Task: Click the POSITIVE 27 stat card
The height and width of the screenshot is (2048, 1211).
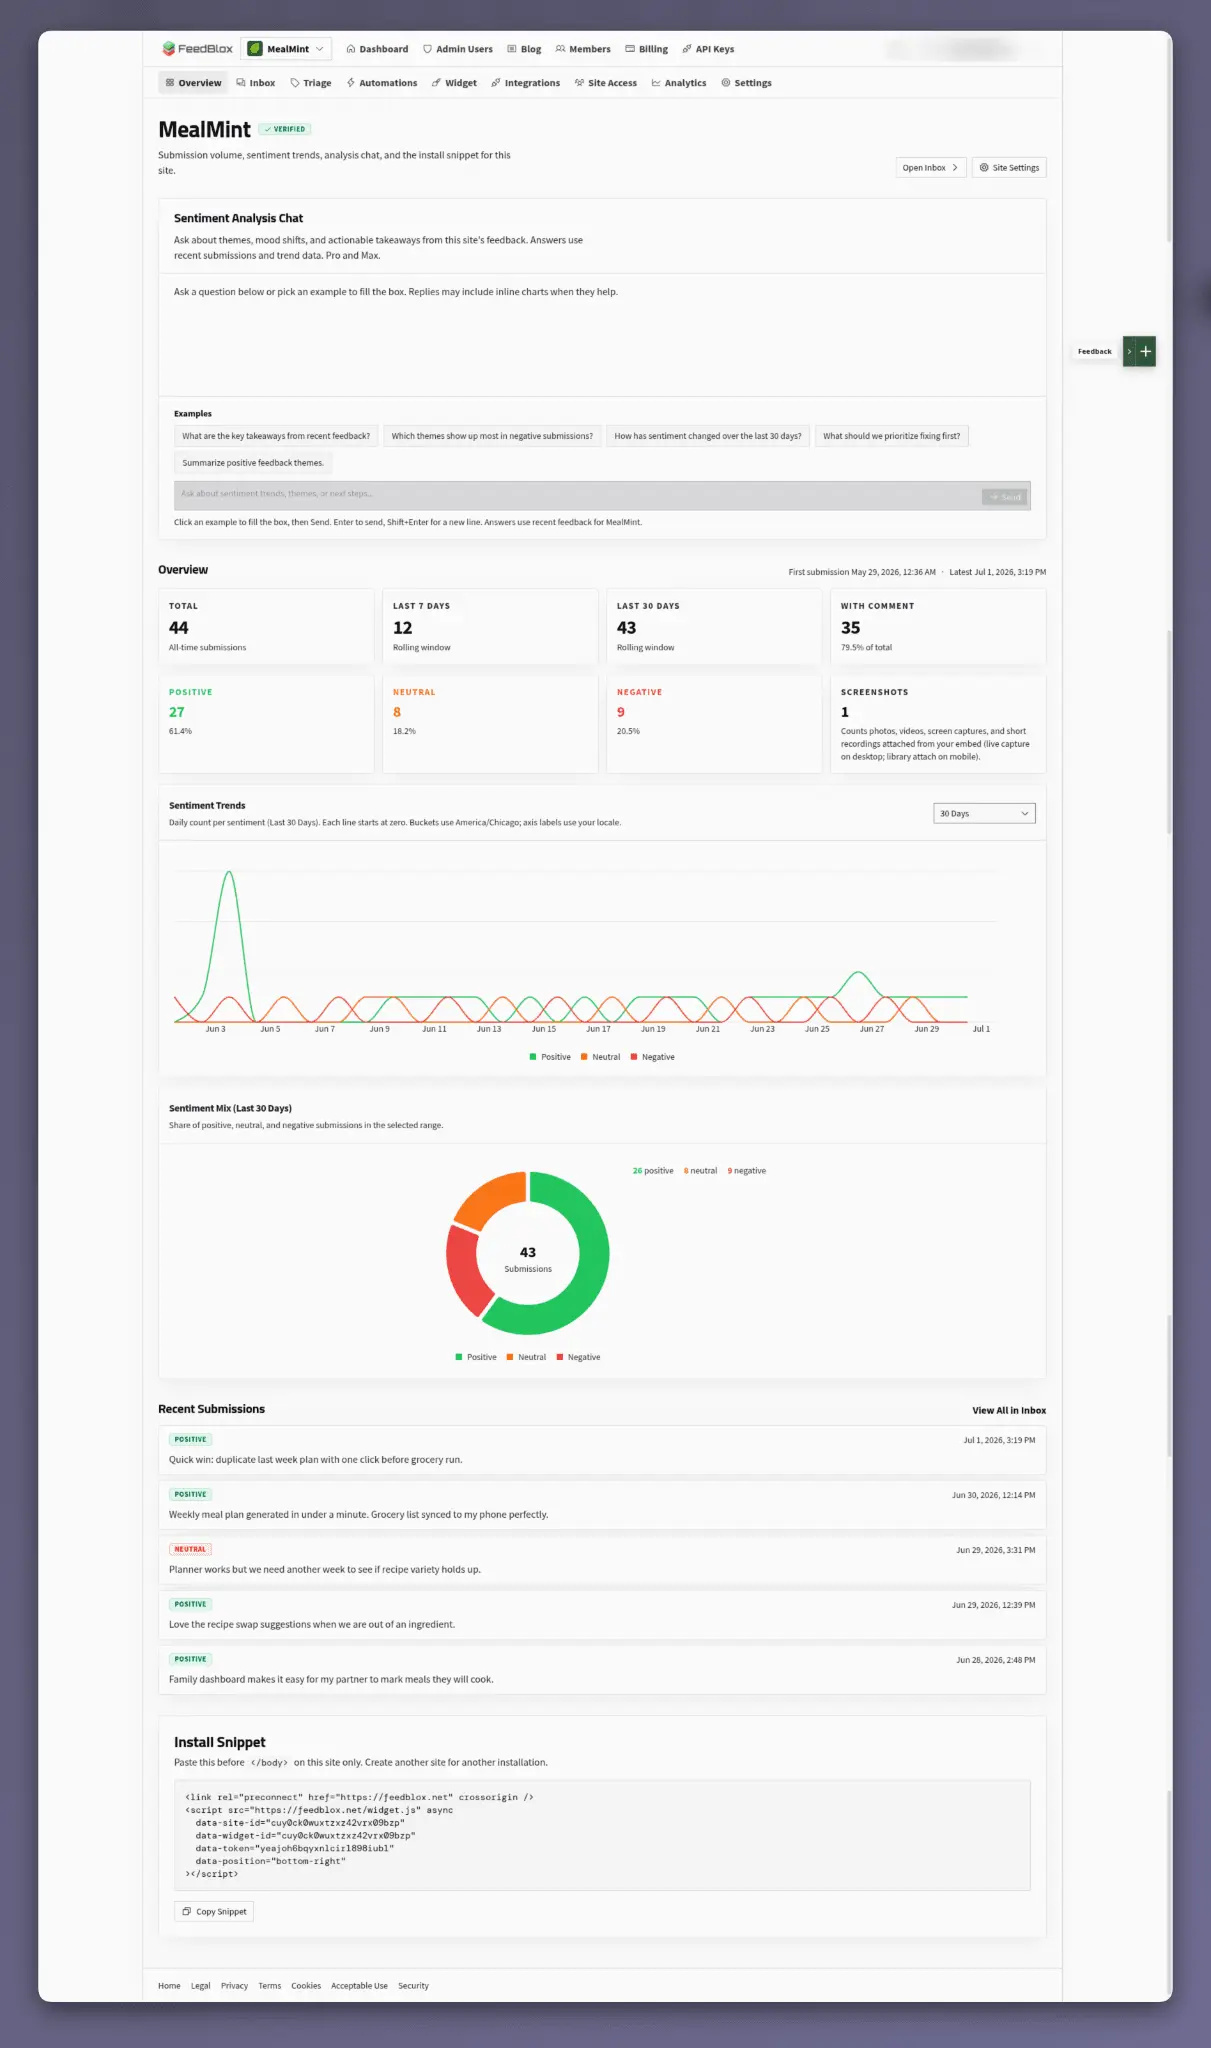Action: coord(266,723)
